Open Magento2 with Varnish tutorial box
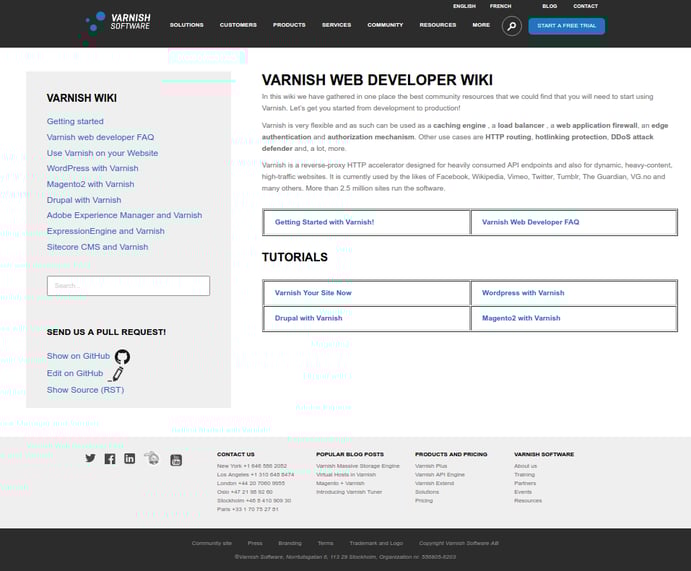Viewport: 691px width, 571px height. point(574,318)
